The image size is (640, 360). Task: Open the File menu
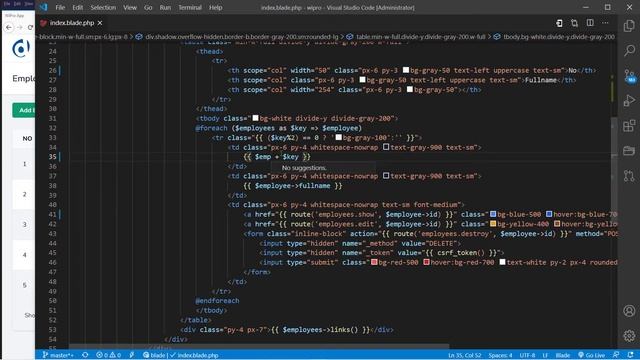point(60,7)
